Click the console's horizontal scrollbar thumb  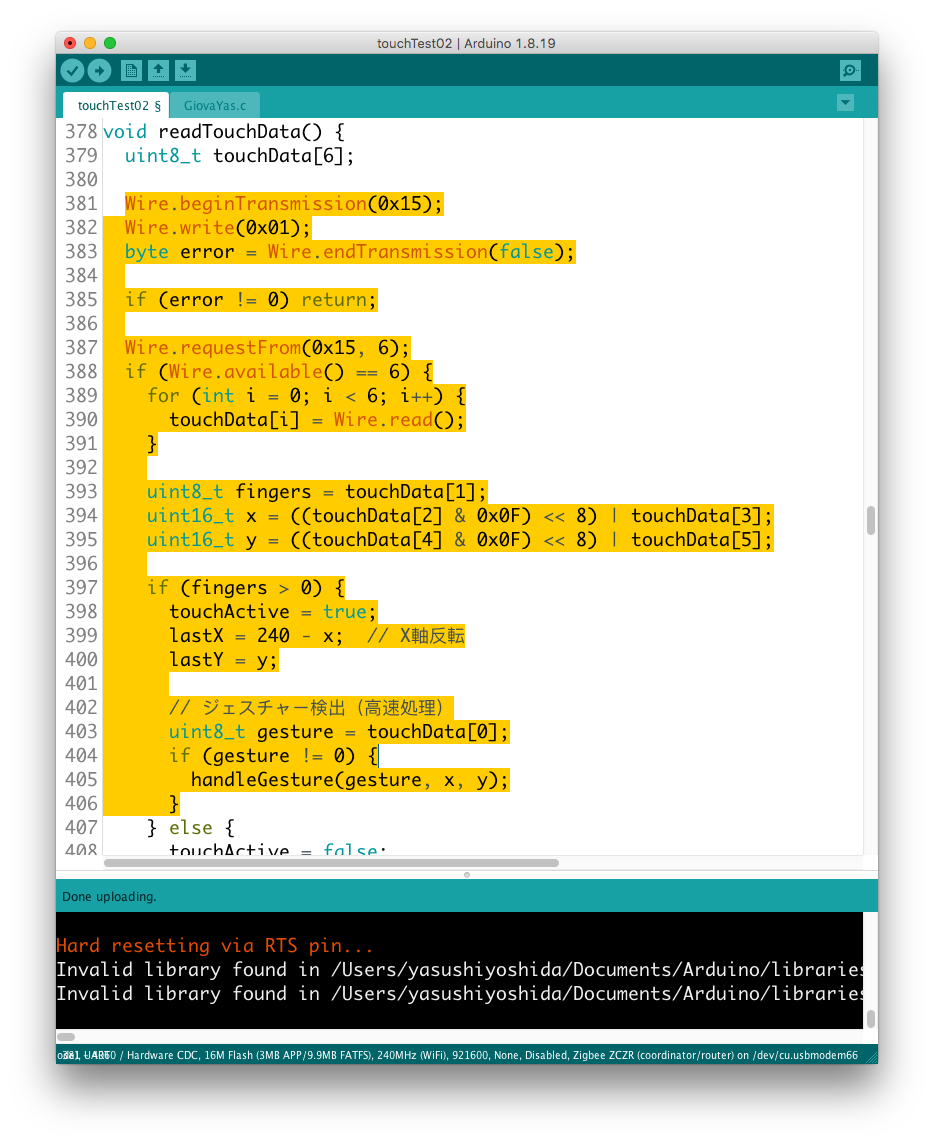coord(66,1037)
